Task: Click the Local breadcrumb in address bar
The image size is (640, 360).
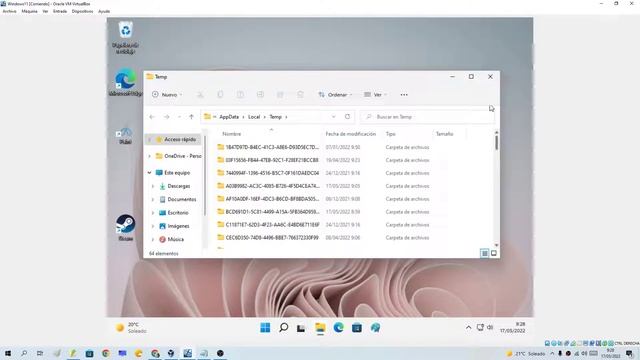Action: [254, 117]
